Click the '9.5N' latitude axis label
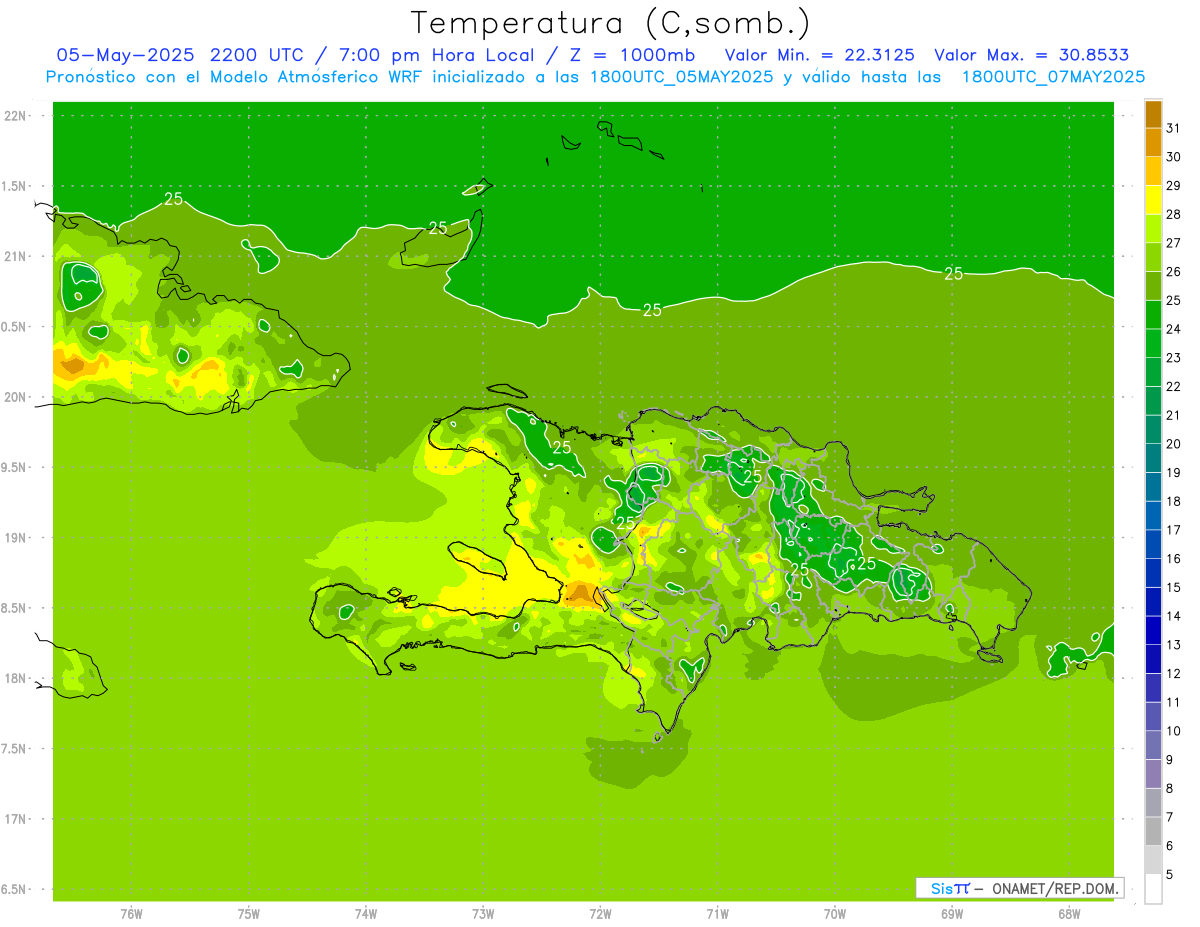 click(x=14, y=467)
